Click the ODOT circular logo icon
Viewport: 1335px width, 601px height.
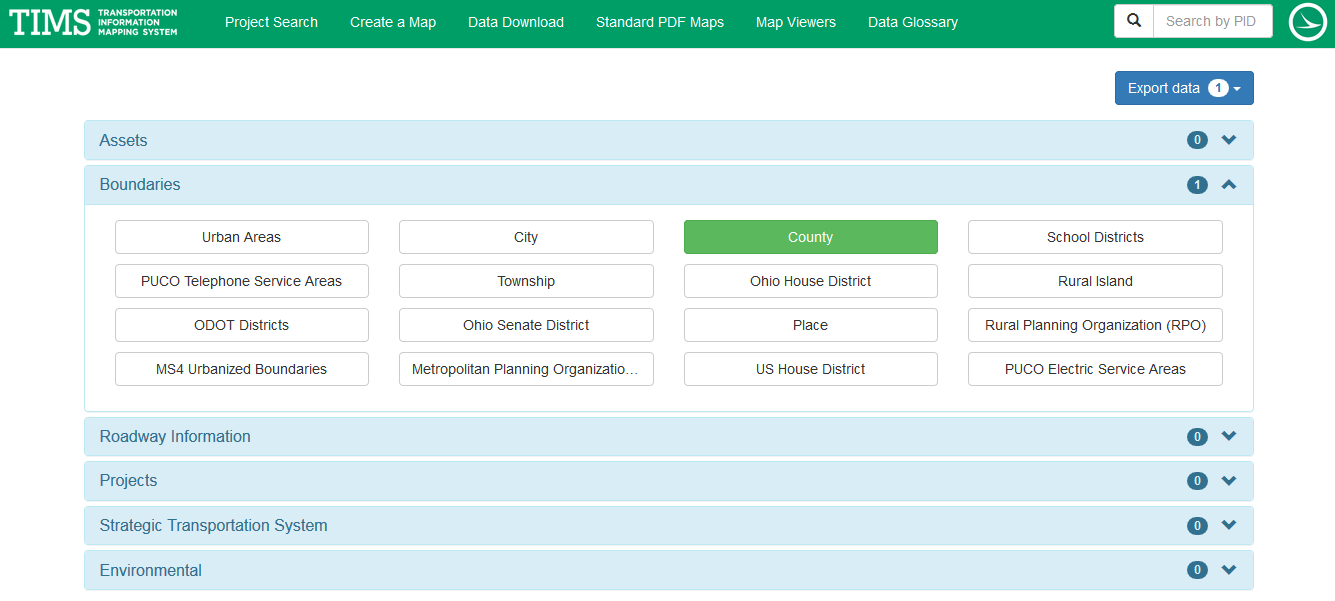pyautogui.click(x=1307, y=22)
